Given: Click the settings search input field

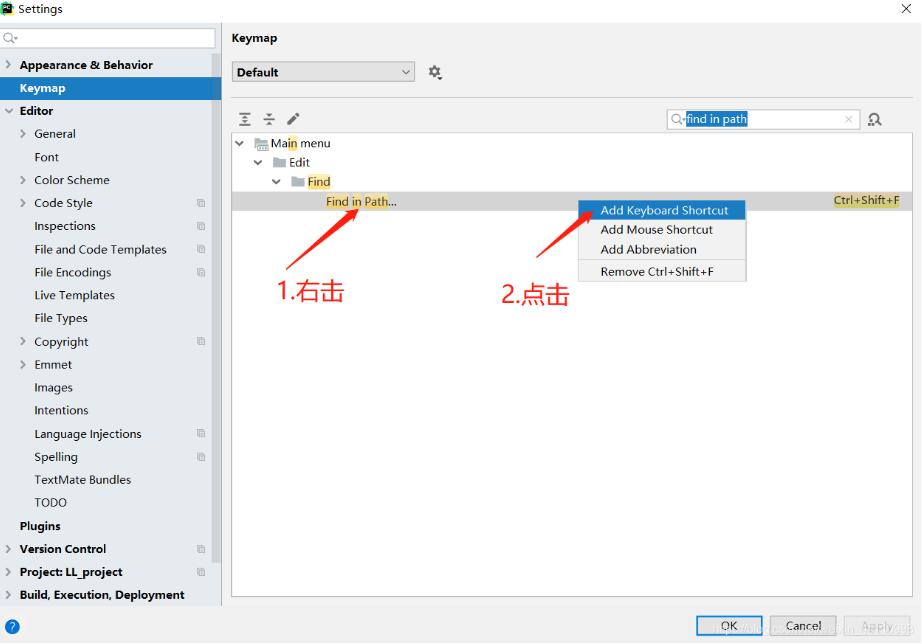Looking at the screenshot, I should tap(108, 39).
